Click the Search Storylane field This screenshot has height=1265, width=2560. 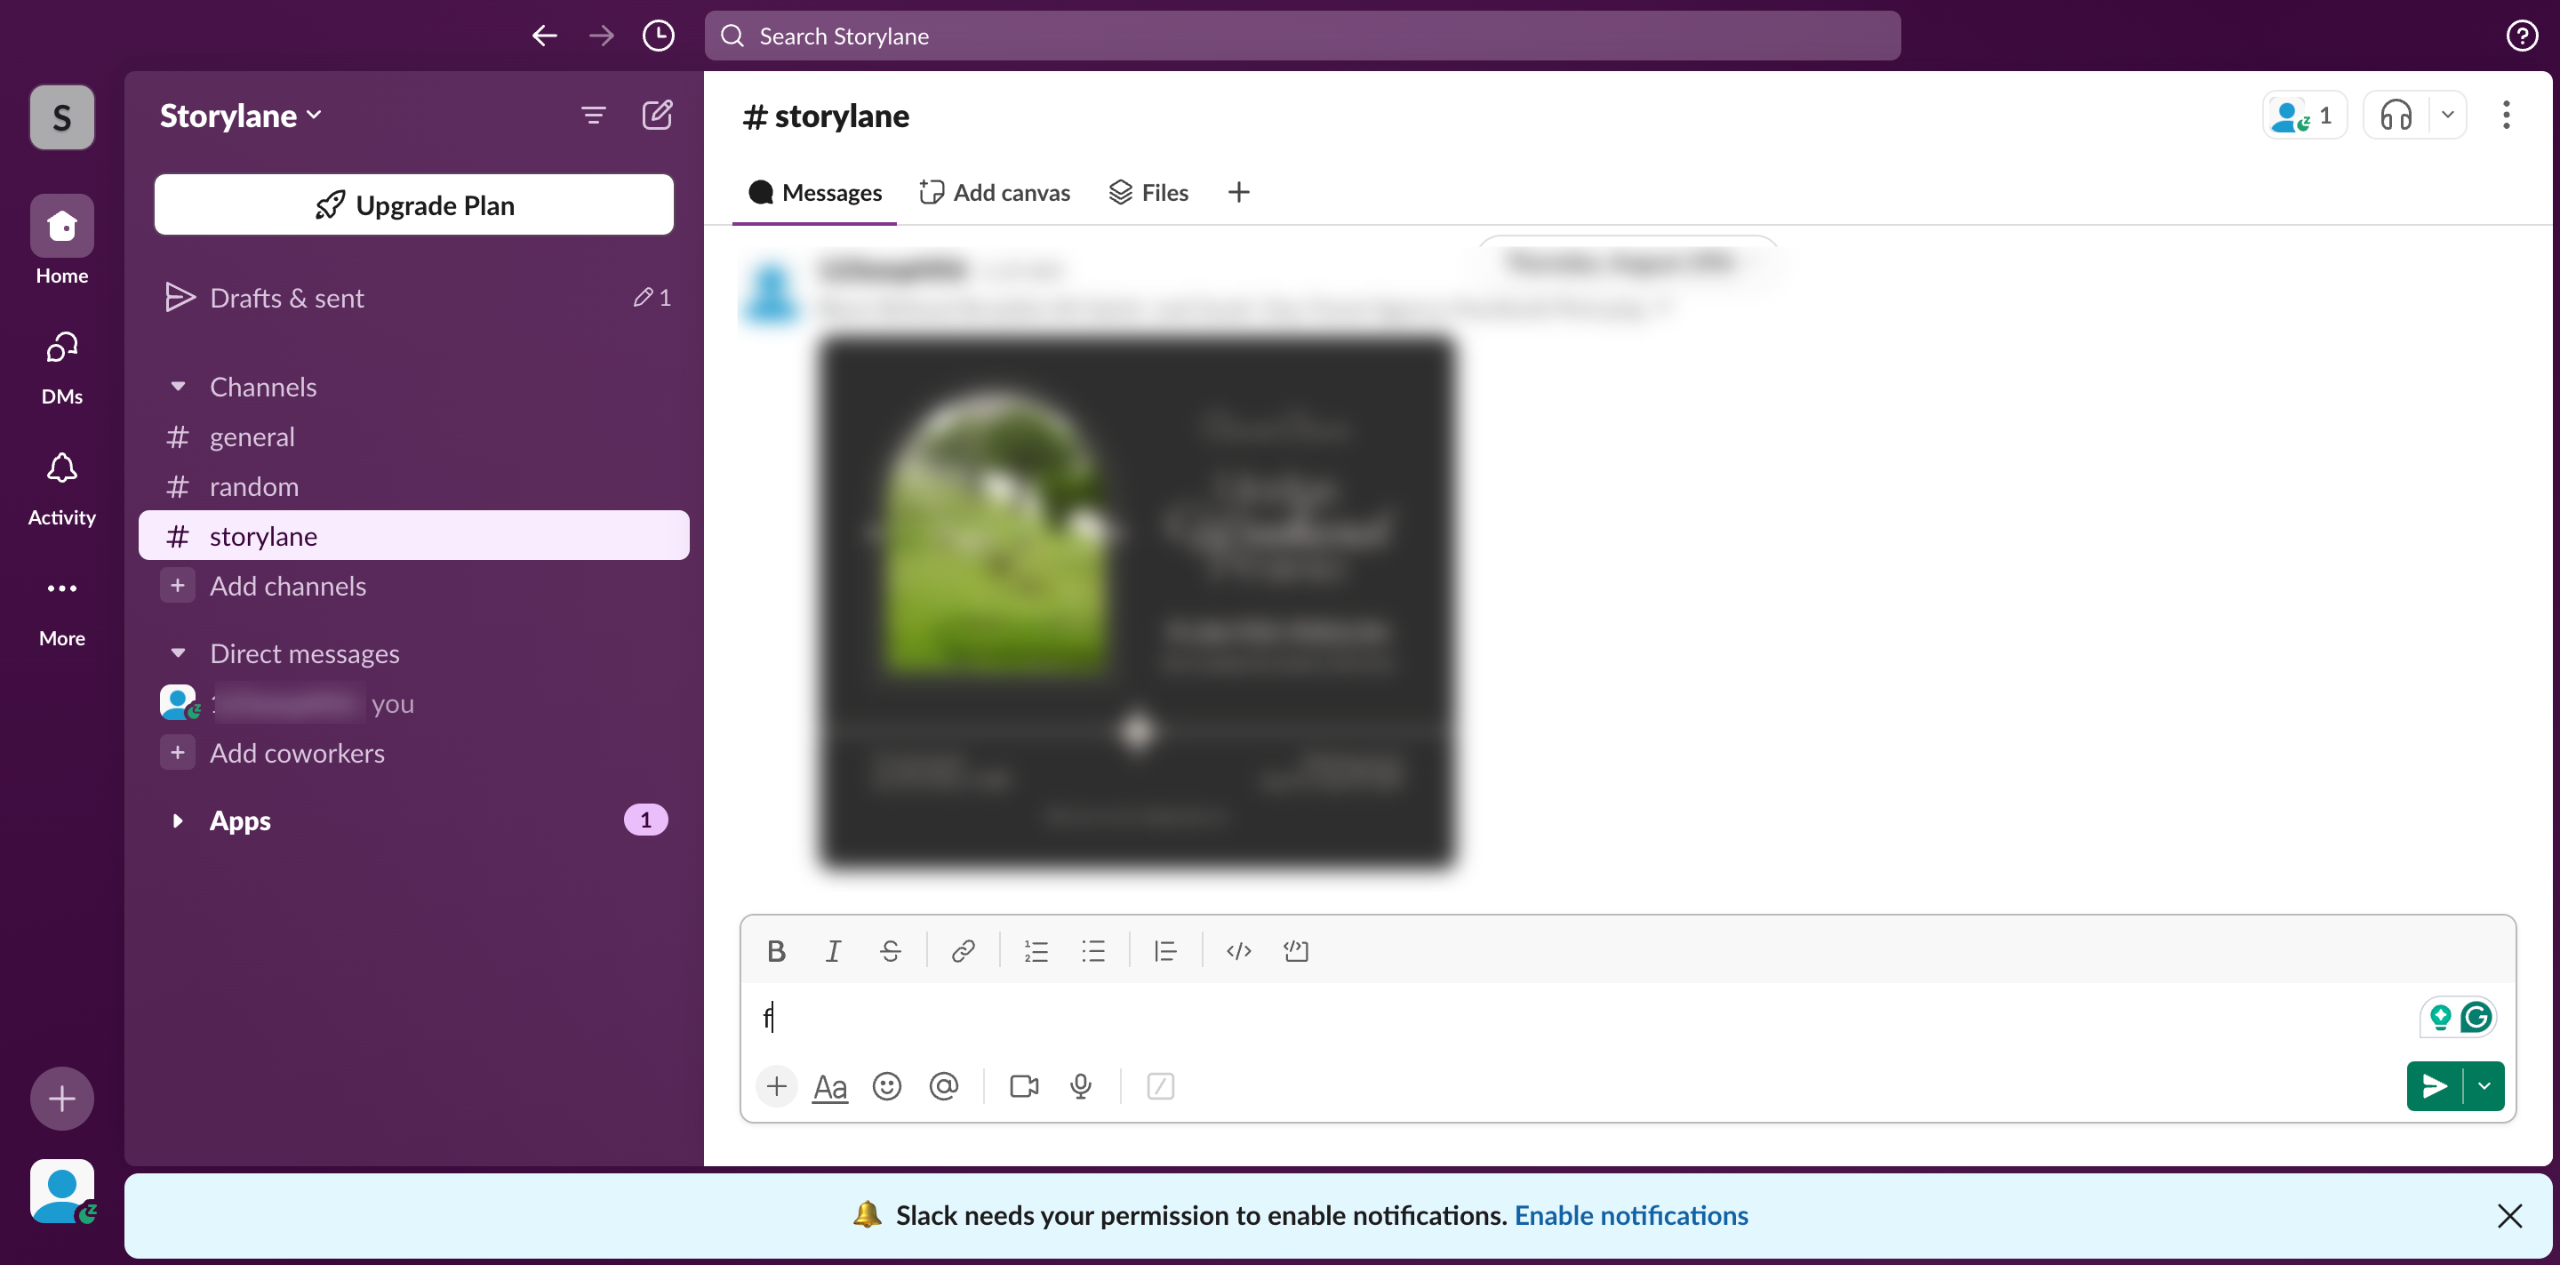point(1302,36)
